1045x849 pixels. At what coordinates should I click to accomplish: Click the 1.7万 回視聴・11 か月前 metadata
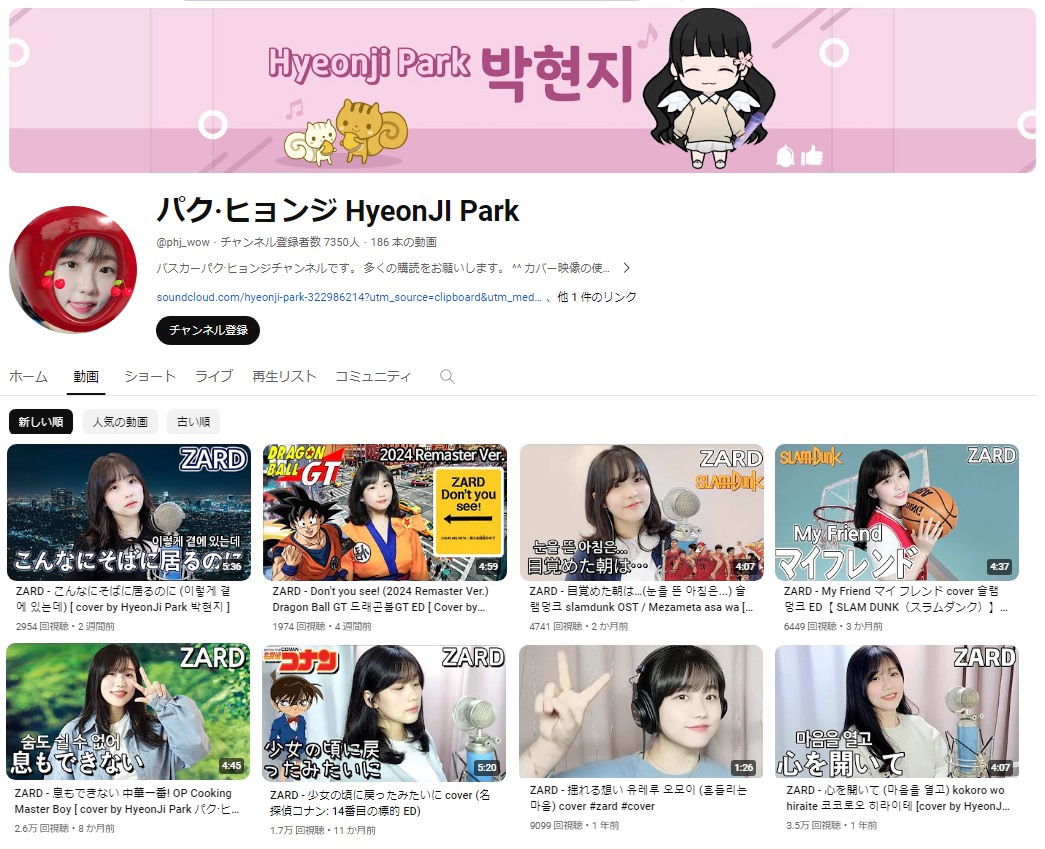(323, 830)
